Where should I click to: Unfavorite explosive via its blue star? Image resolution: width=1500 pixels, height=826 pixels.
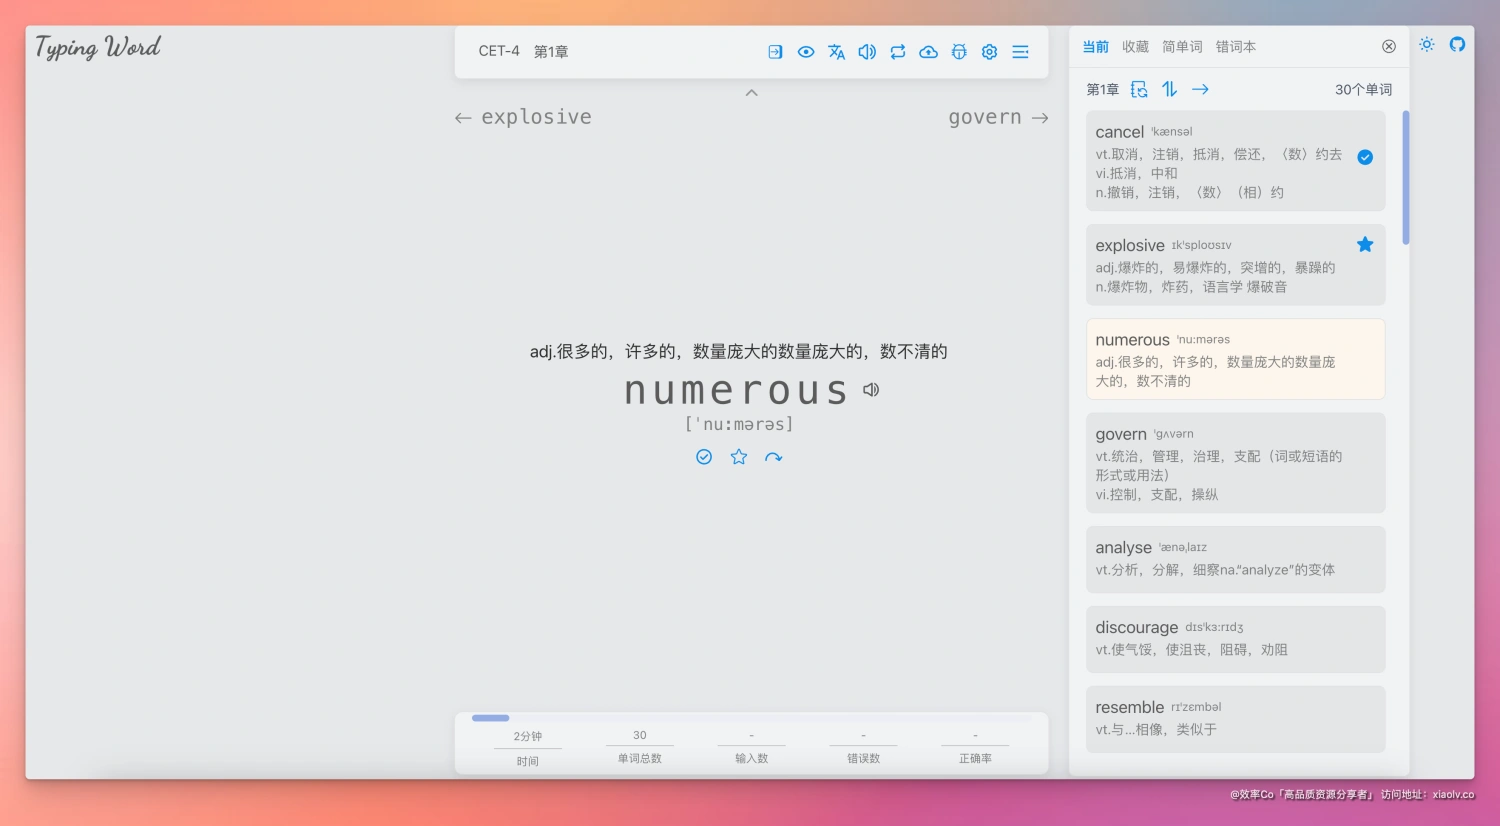pos(1365,245)
